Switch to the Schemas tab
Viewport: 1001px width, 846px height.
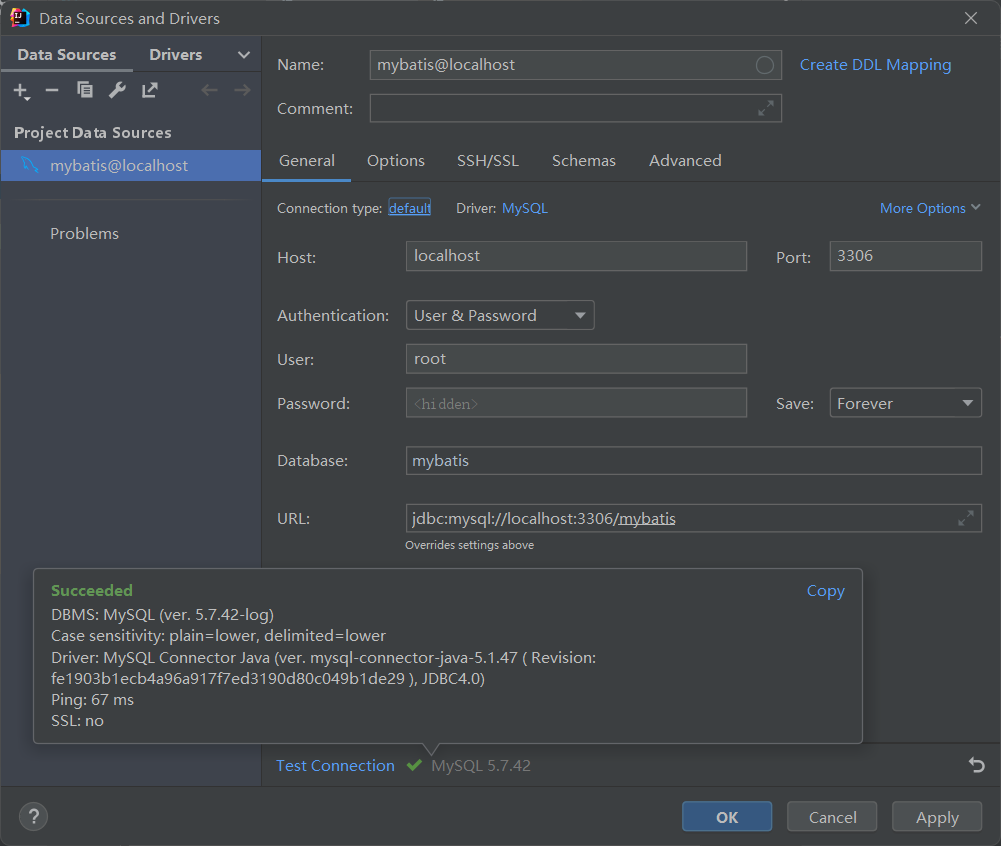[583, 161]
